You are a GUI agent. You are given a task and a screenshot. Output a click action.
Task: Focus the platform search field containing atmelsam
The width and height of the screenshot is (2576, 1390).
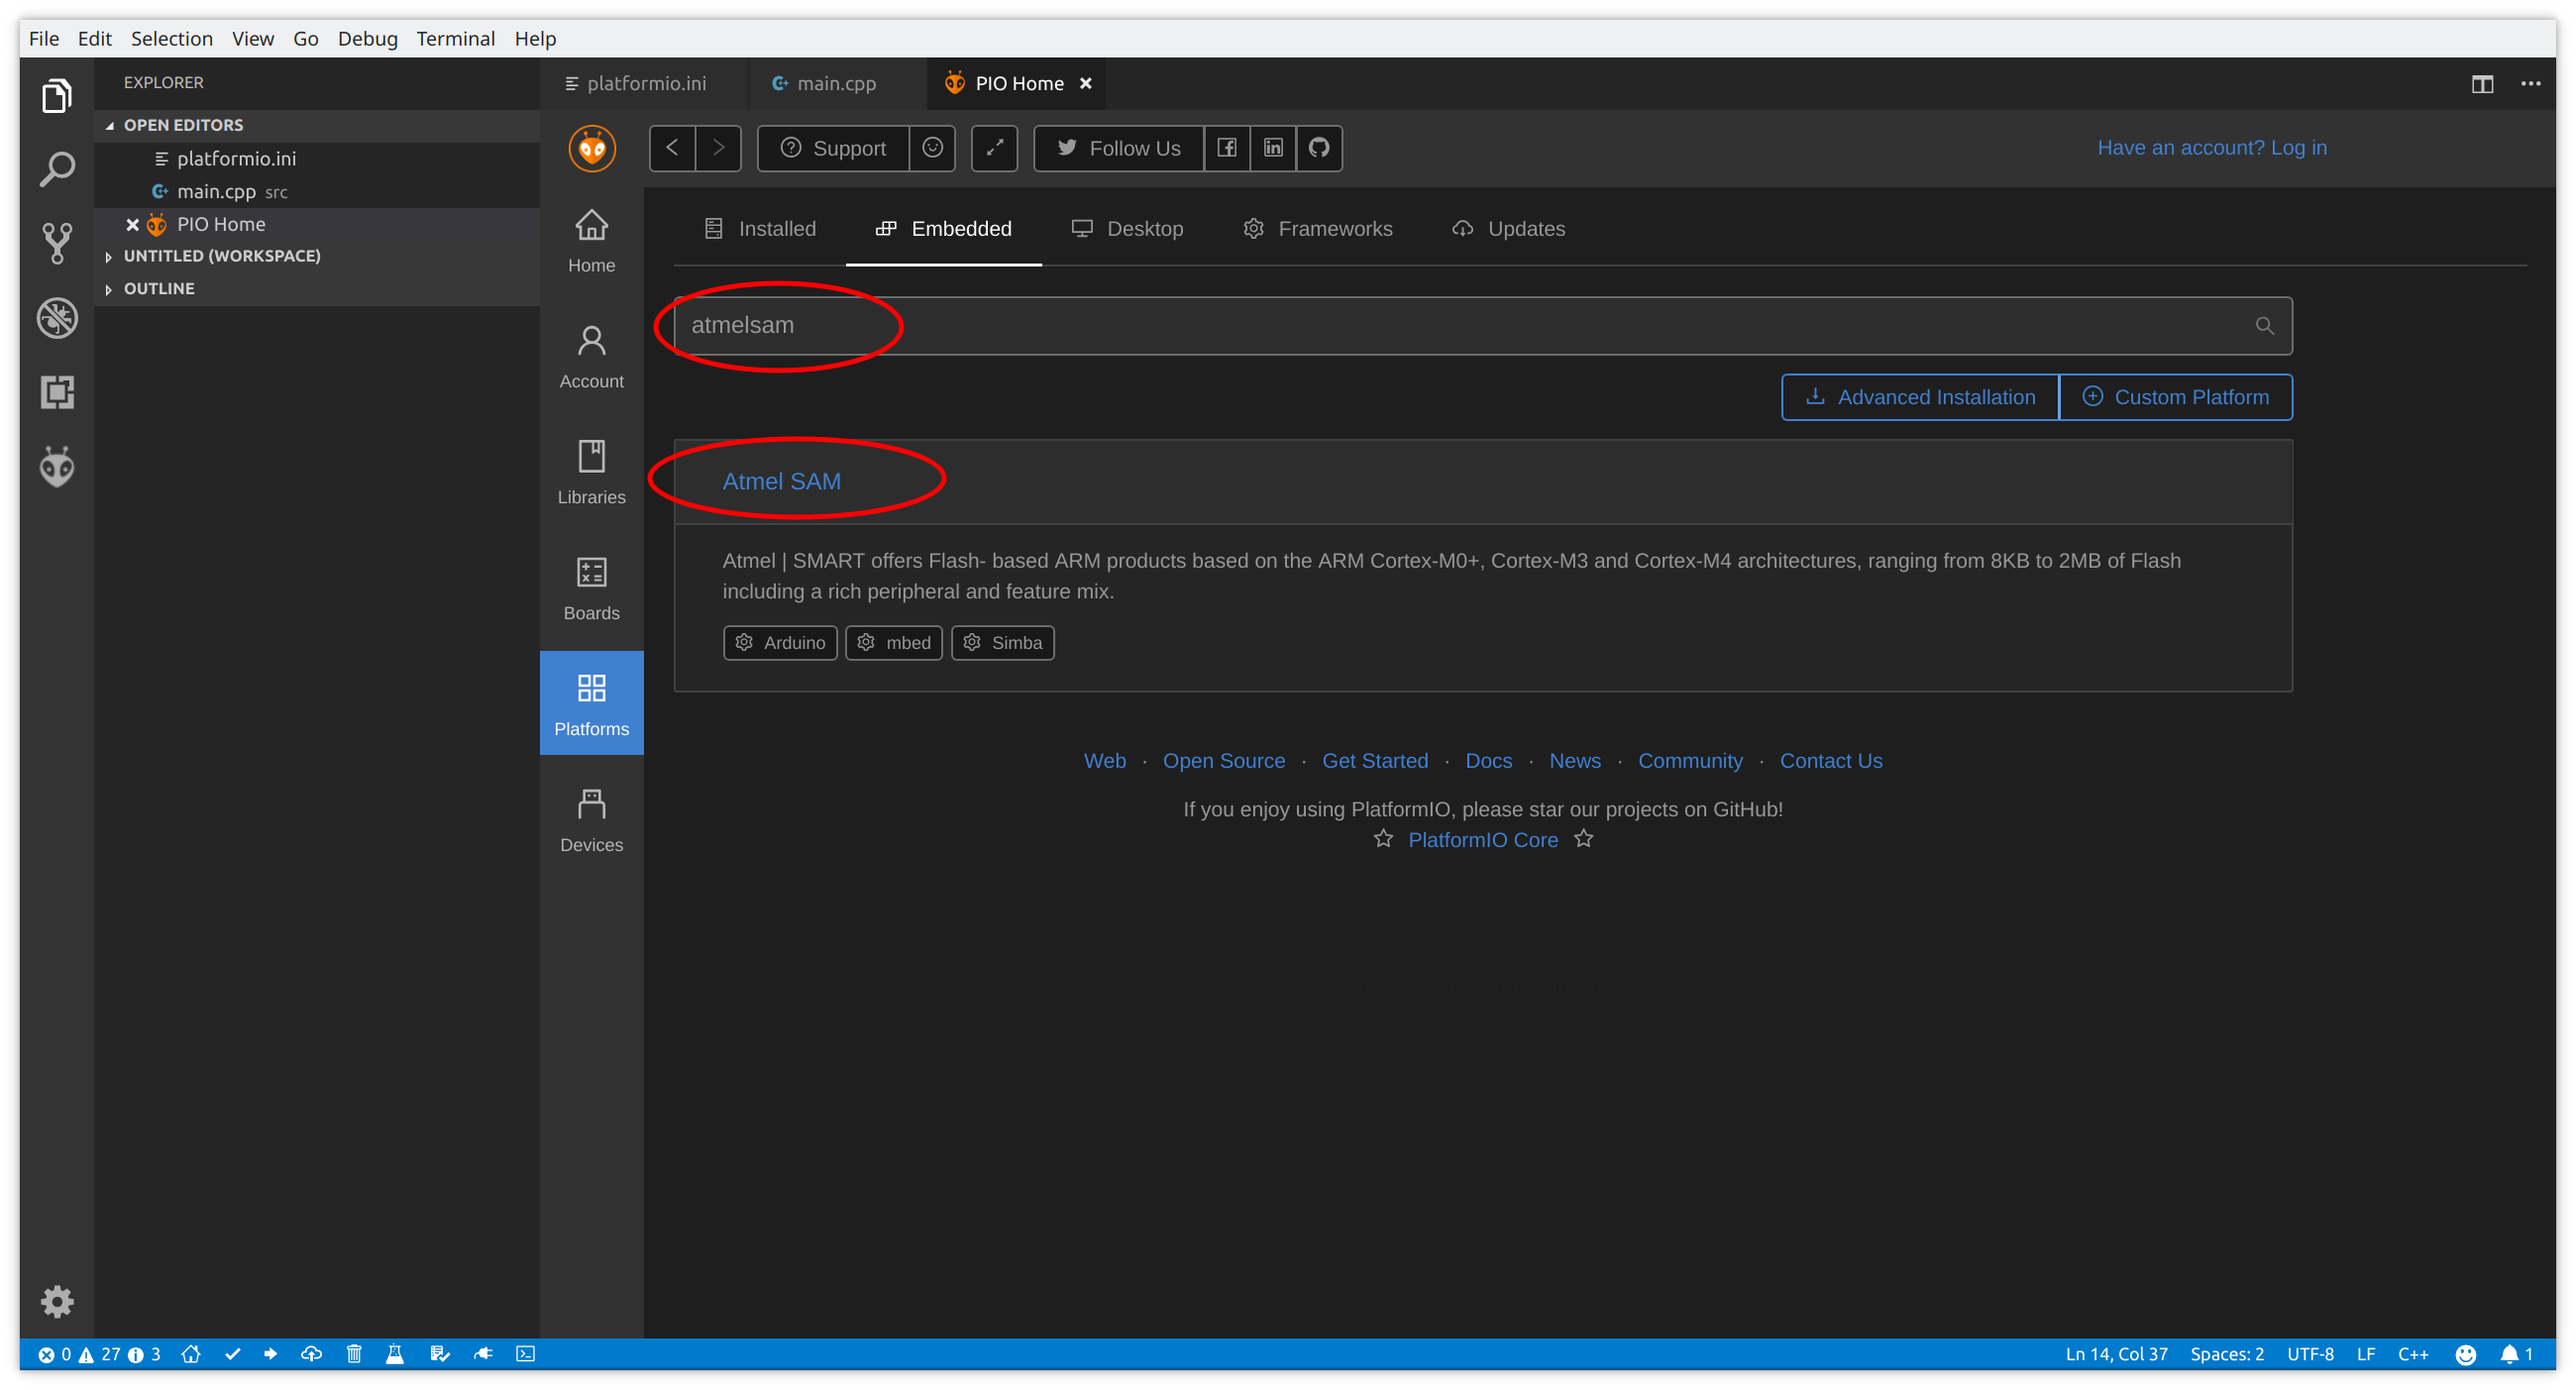click(x=1483, y=325)
